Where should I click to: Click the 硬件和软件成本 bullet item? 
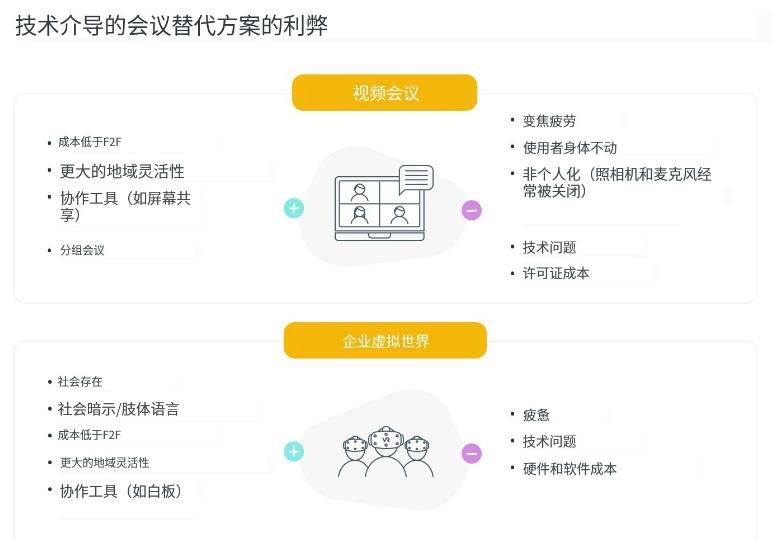point(570,469)
